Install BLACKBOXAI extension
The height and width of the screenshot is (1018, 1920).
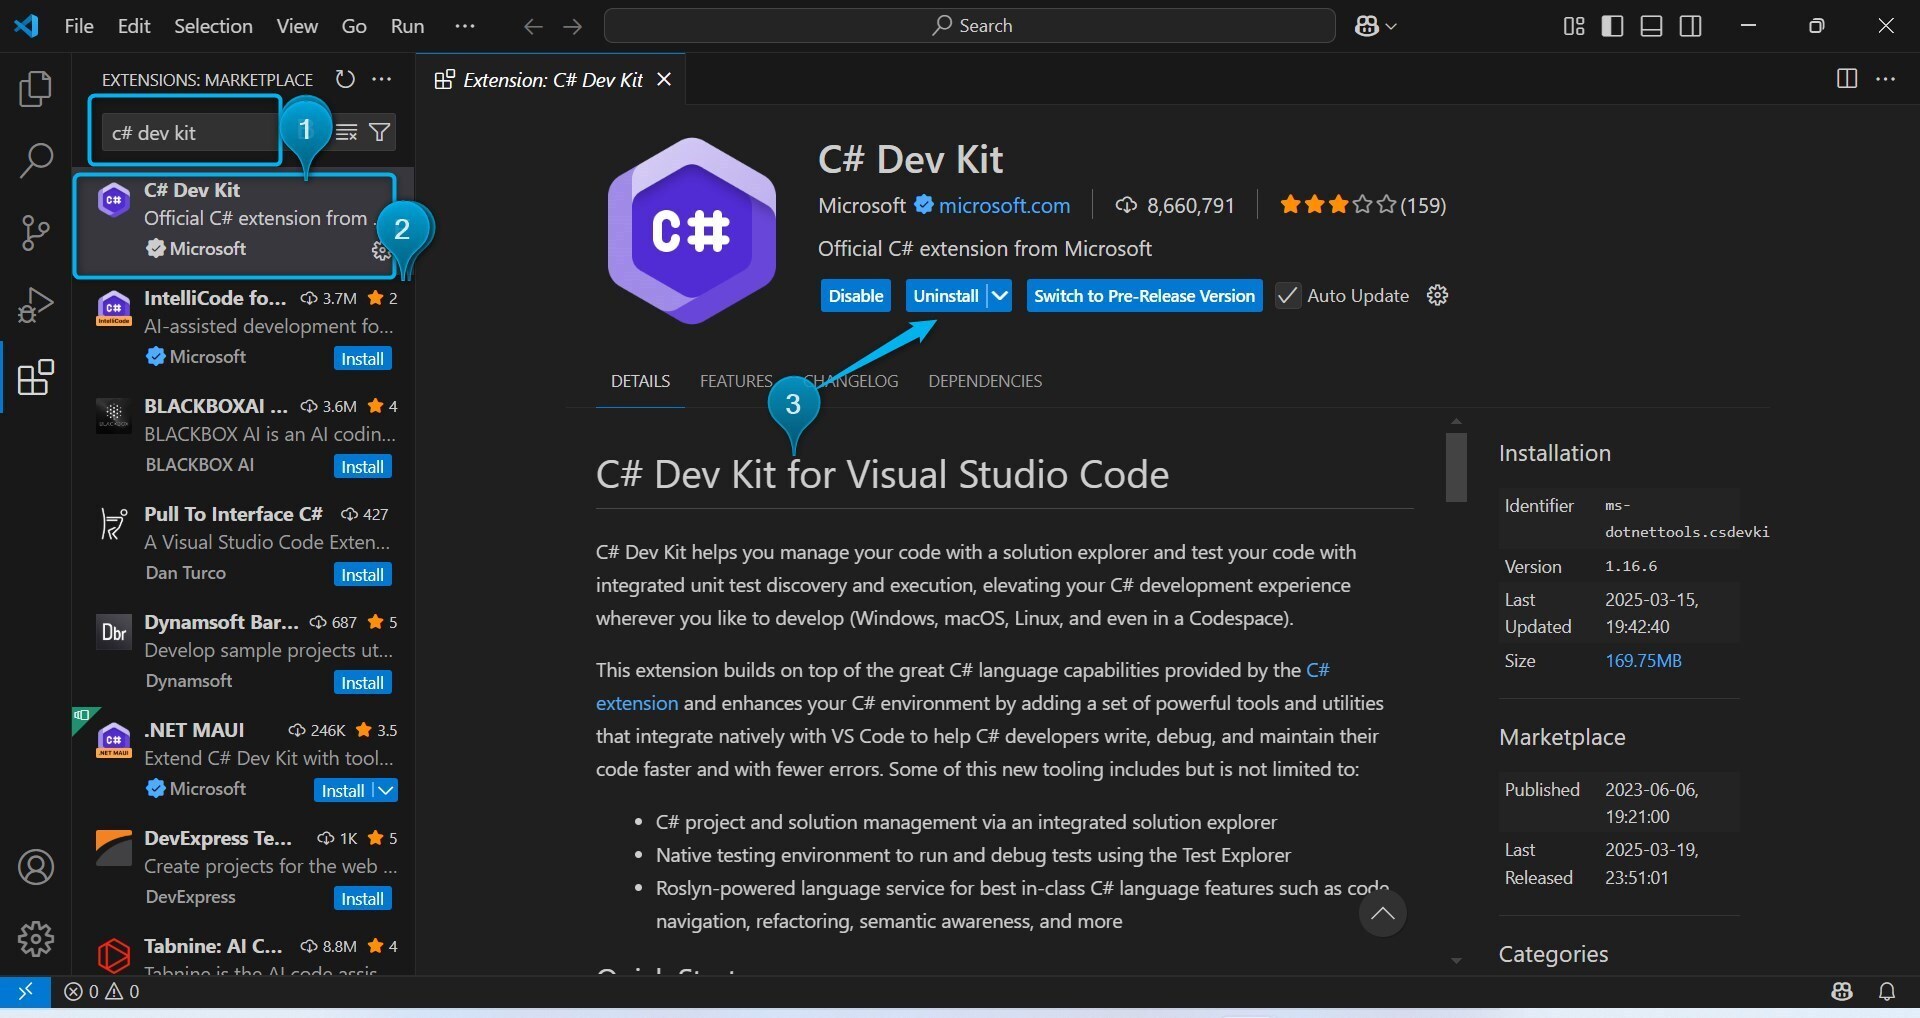(362, 467)
